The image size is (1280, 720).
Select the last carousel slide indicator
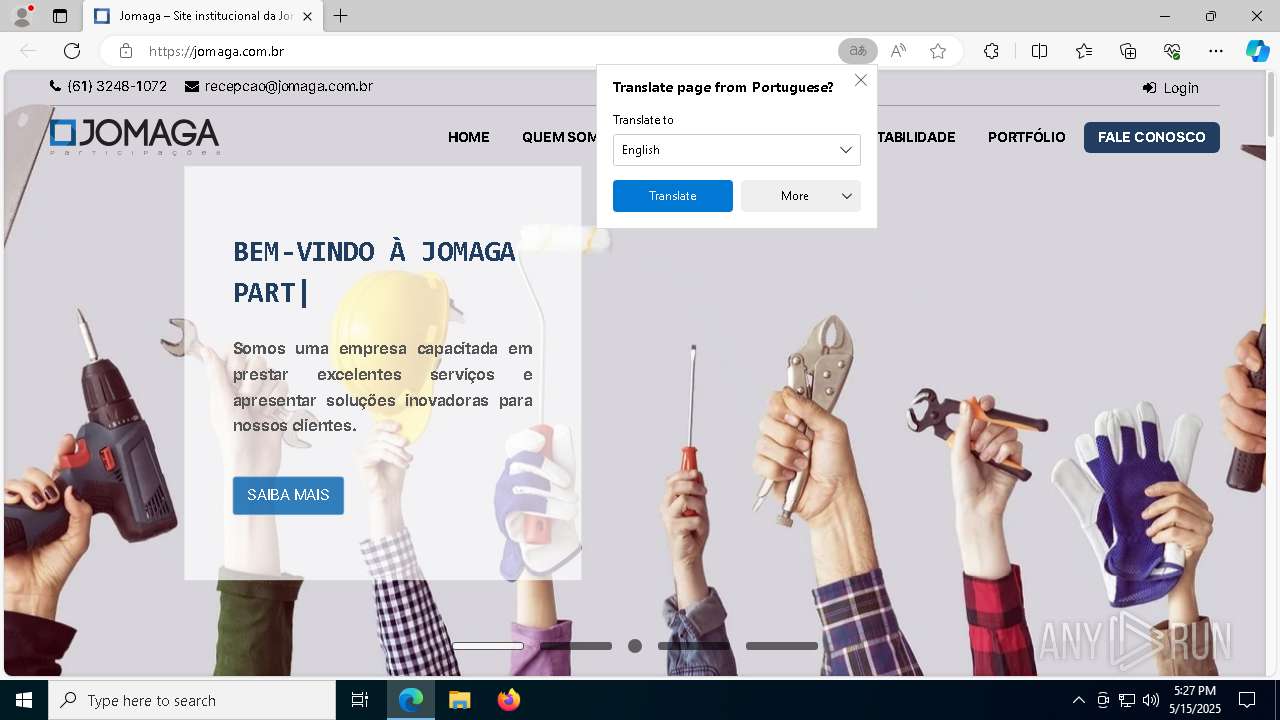782,646
